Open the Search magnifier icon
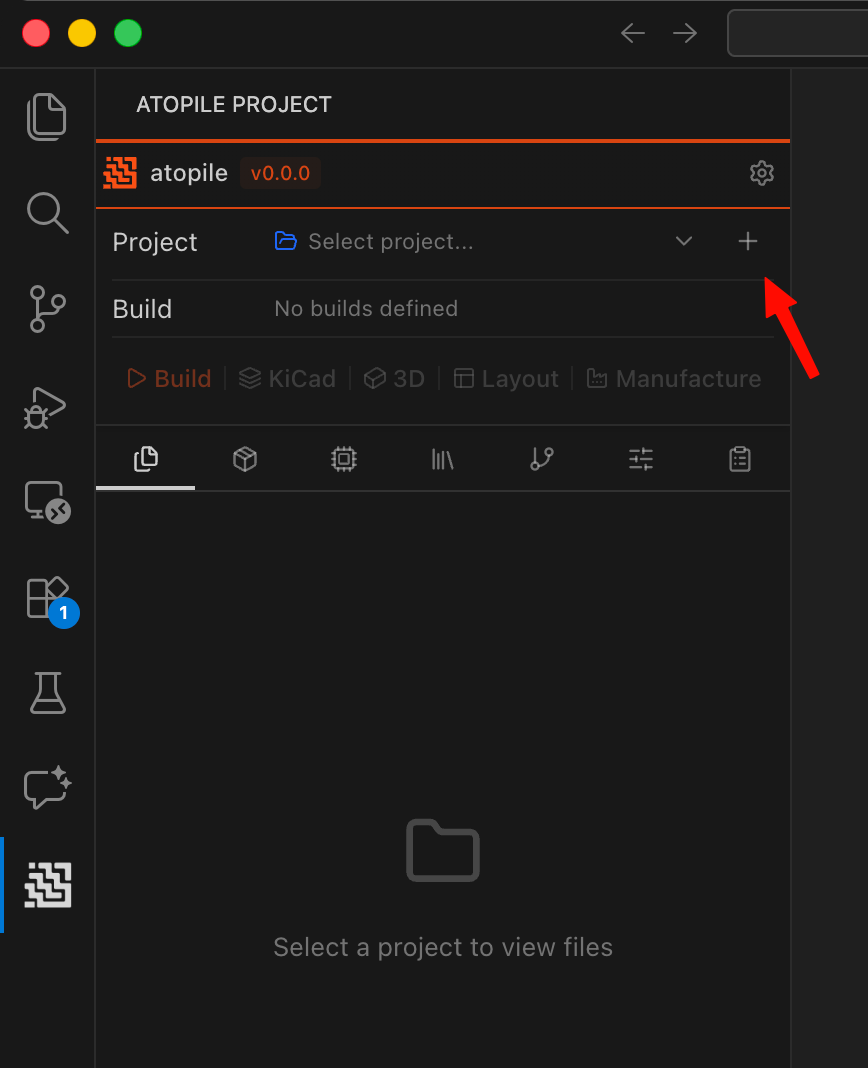The height and width of the screenshot is (1068, 868). (x=46, y=213)
